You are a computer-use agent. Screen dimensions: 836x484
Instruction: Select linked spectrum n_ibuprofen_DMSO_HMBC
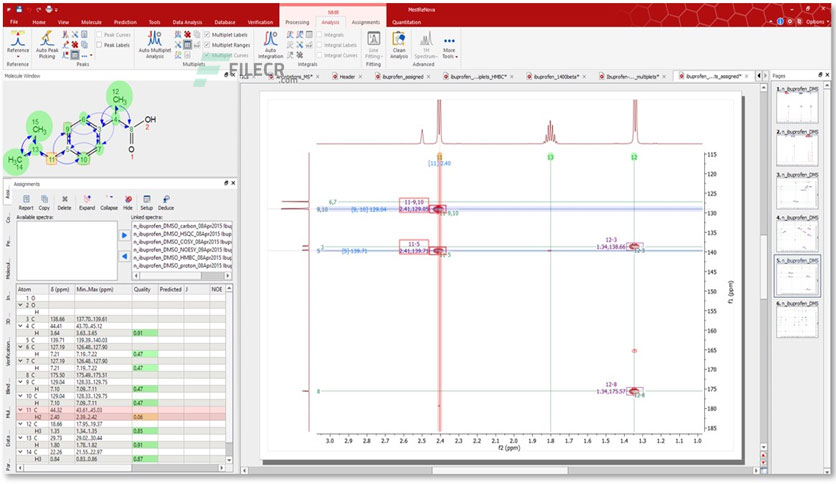click(182, 257)
